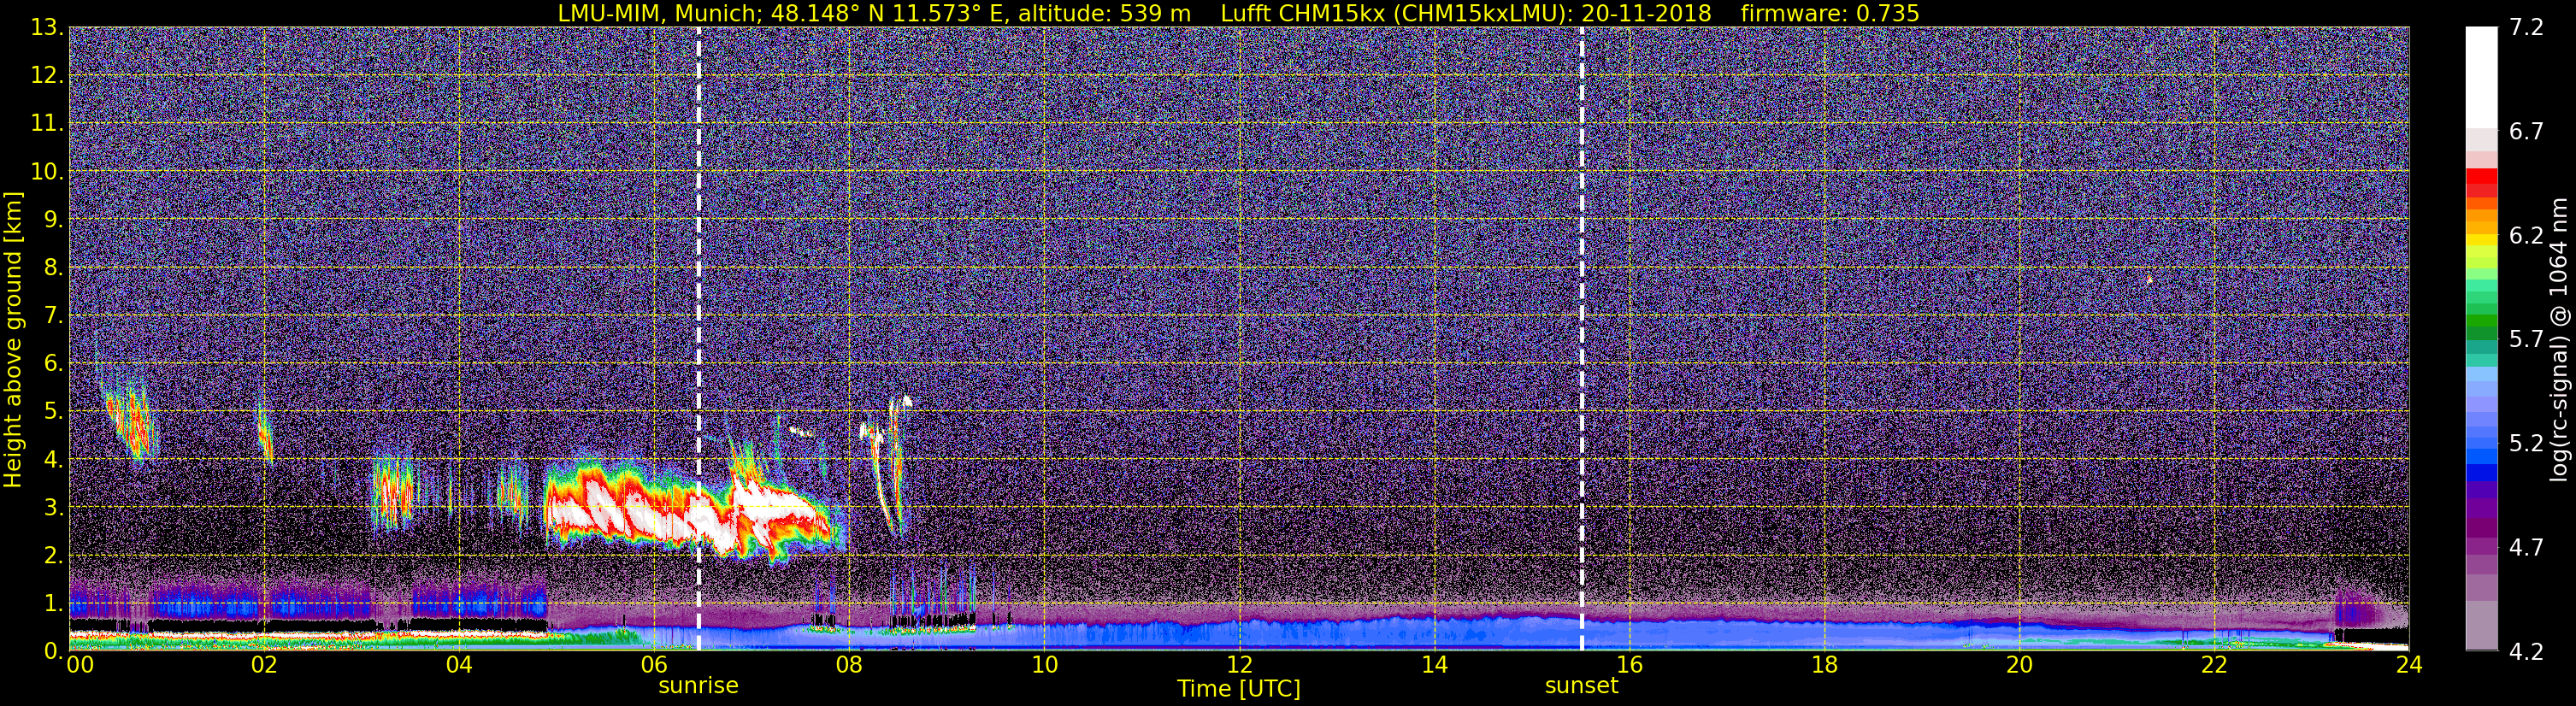
Task: Click the '4.' height axis tick label
Action: [x=53, y=459]
